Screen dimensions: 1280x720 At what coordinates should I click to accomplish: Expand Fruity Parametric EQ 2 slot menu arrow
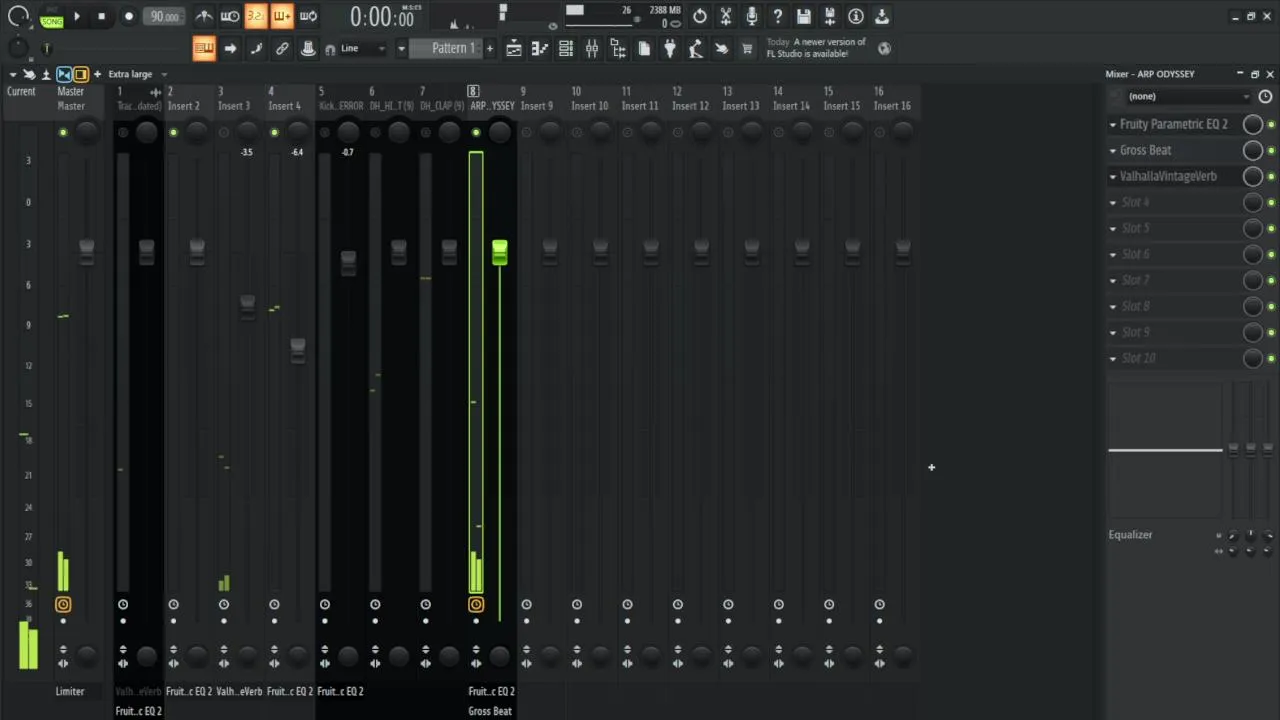pos(1112,125)
